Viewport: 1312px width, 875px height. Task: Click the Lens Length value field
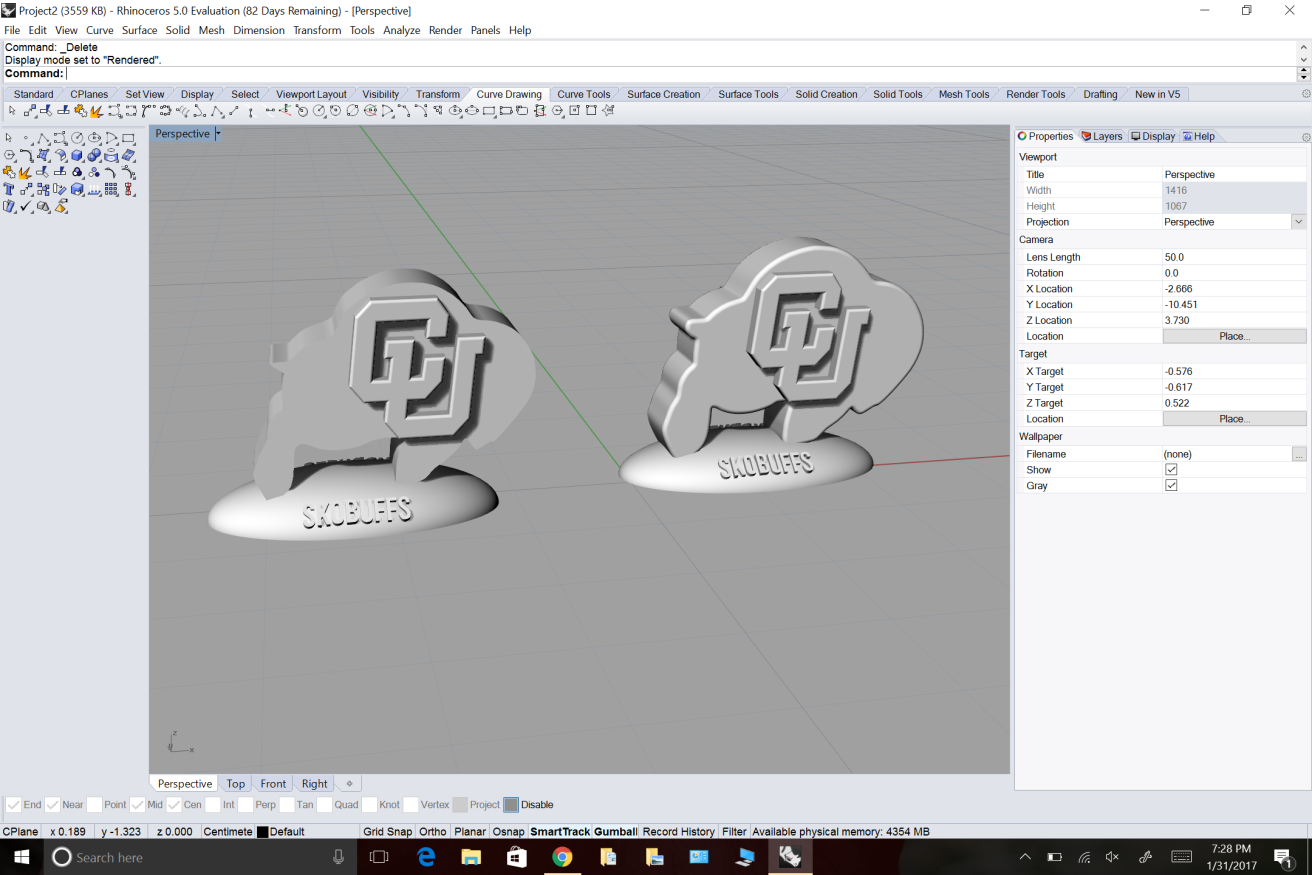point(1234,257)
